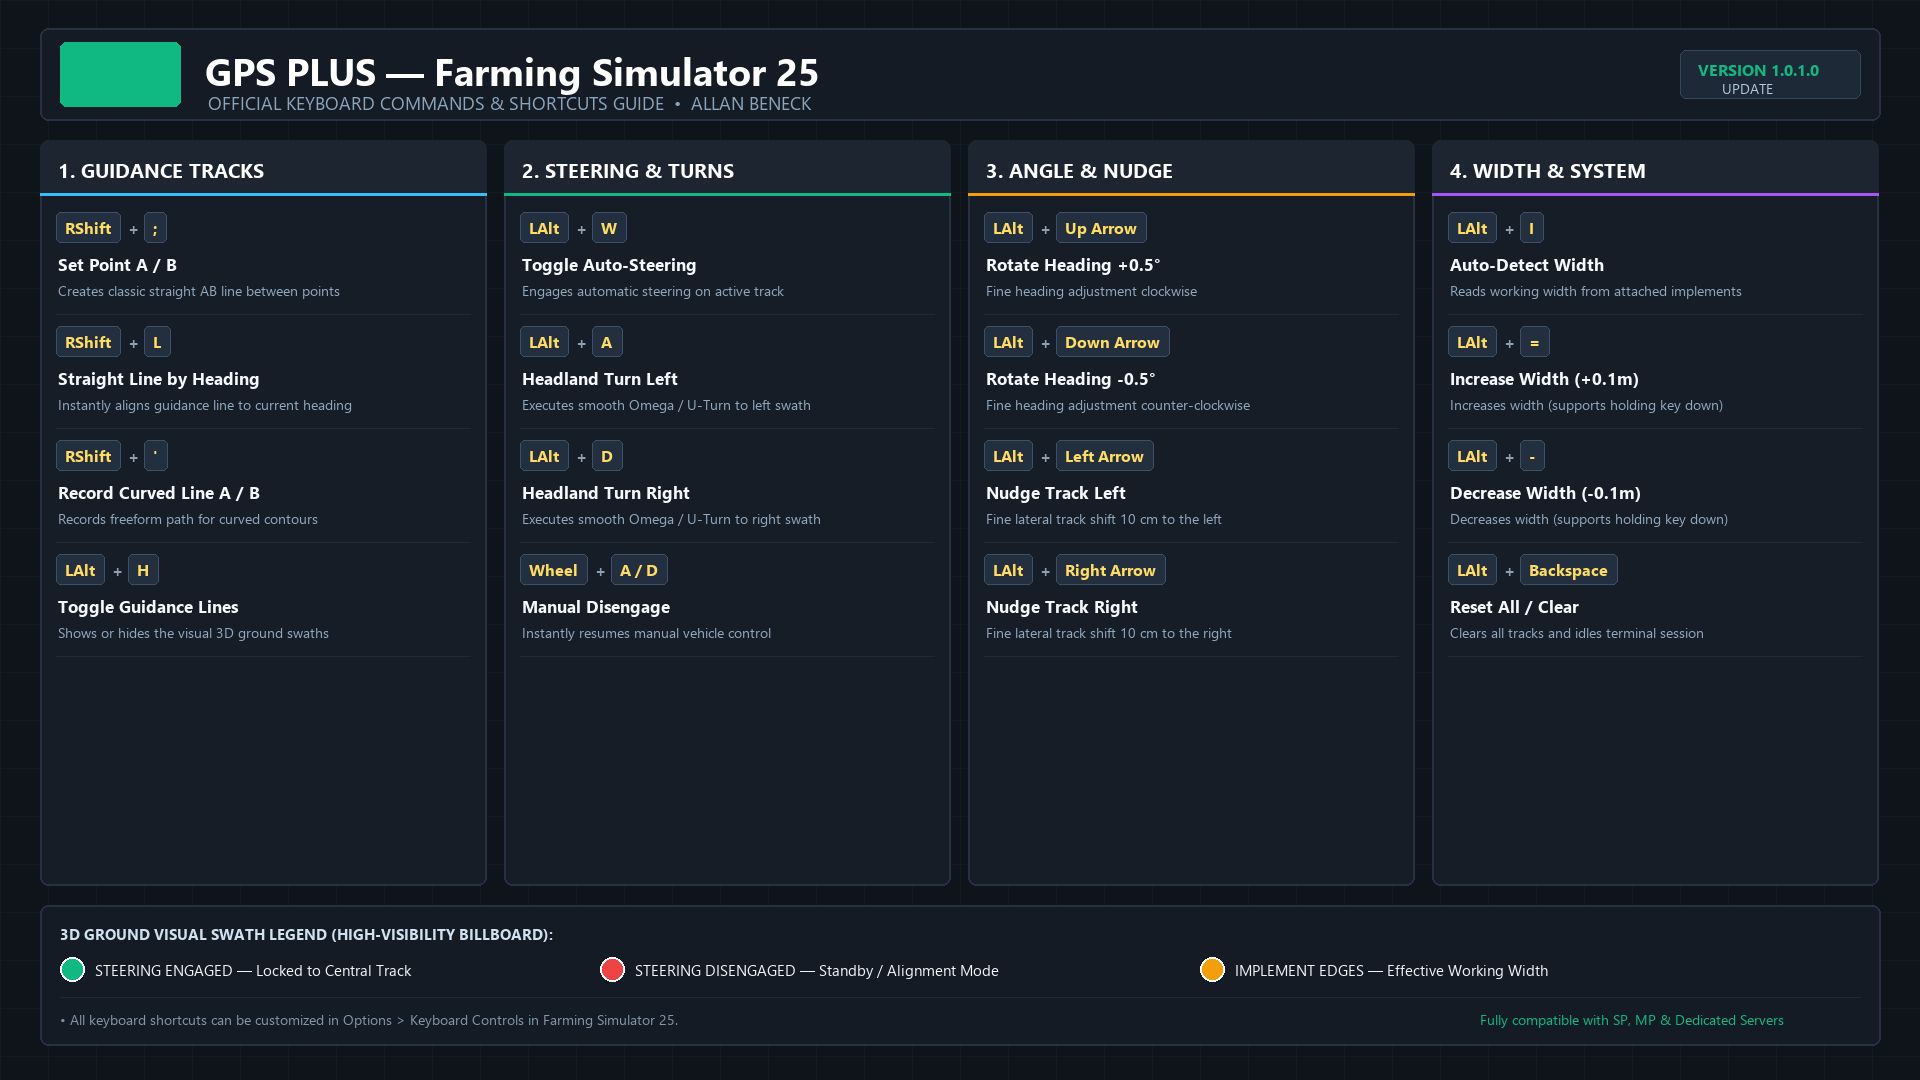Viewport: 1920px width, 1080px height.
Task: Click the Toggle Auto-Steering entry title
Action: (609, 265)
